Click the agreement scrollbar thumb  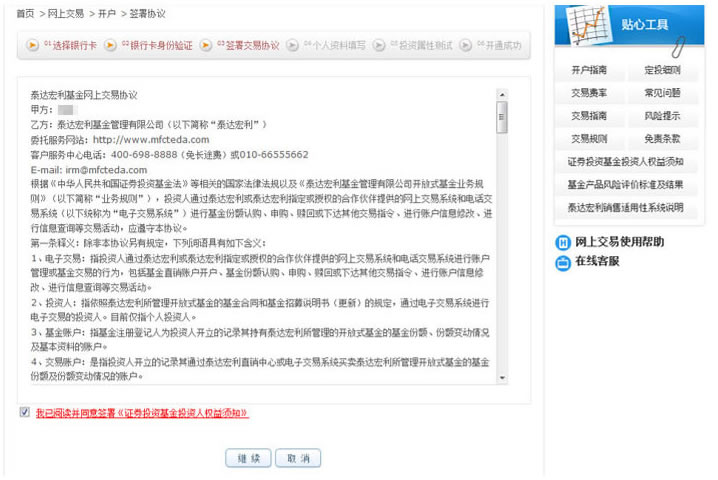click(x=502, y=117)
